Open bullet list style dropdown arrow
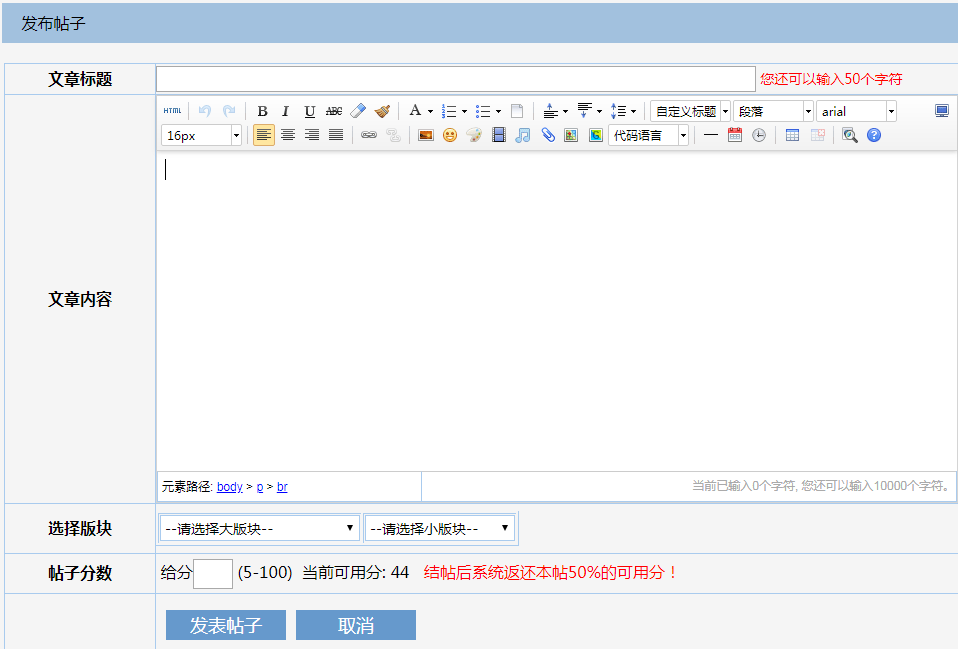This screenshot has width=958, height=649. point(499,111)
